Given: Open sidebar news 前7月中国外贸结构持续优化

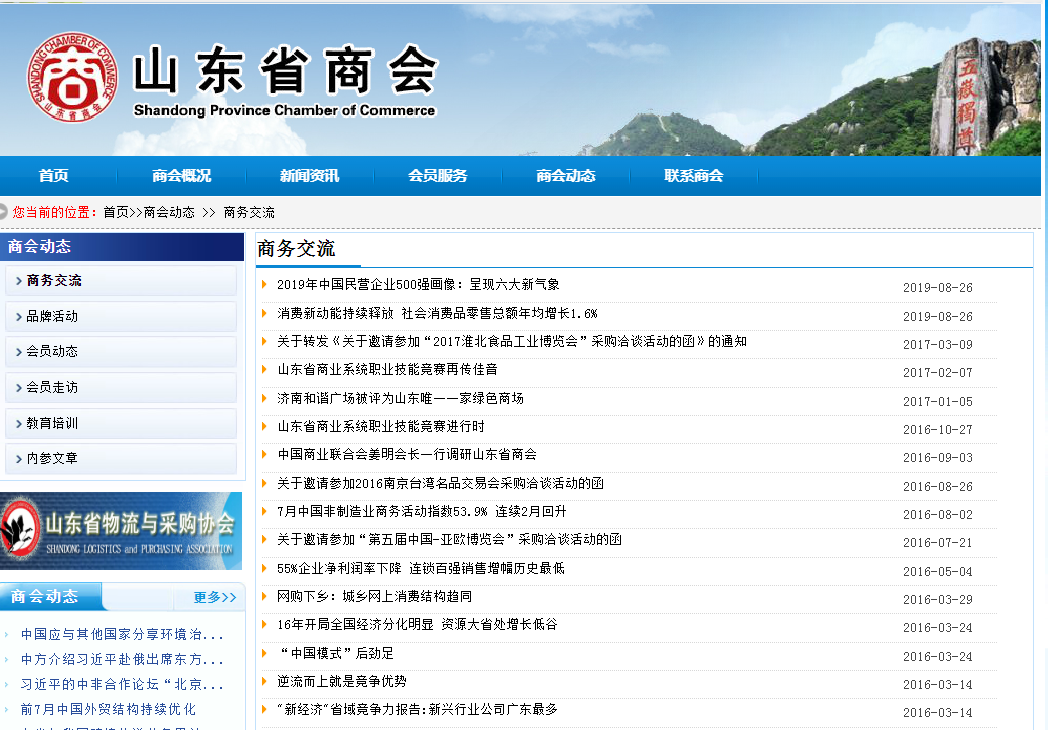Looking at the screenshot, I should (x=108, y=709).
